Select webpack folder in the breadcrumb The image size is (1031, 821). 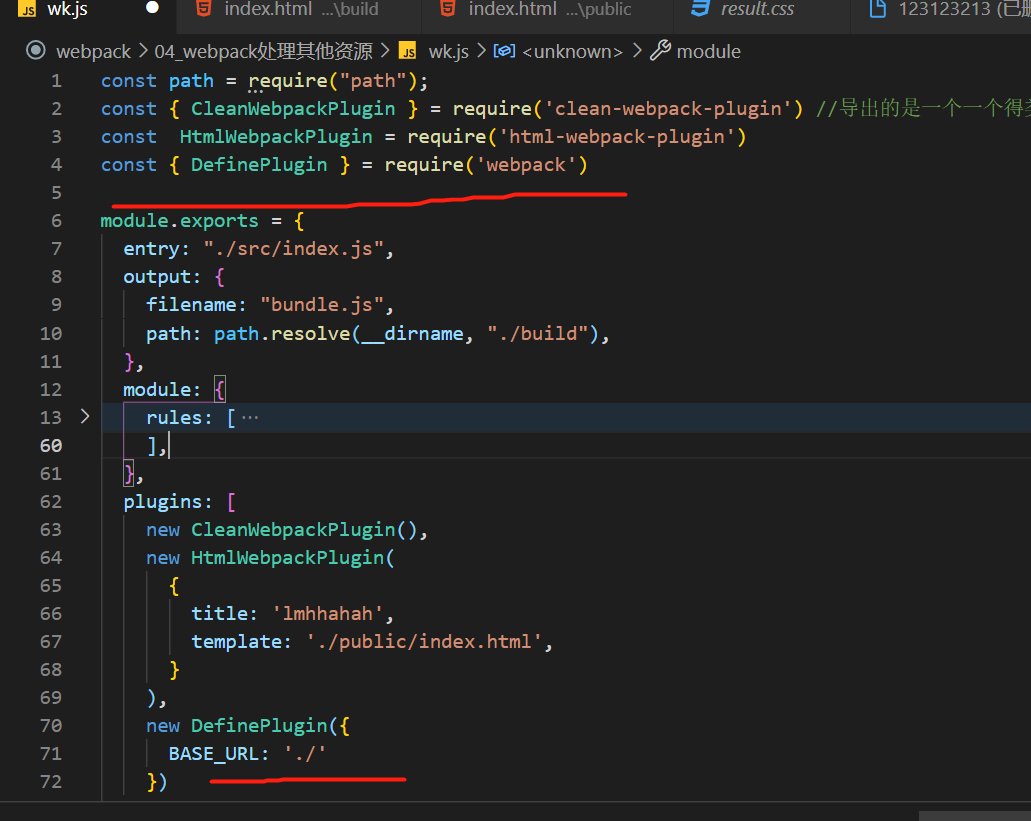coord(93,51)
